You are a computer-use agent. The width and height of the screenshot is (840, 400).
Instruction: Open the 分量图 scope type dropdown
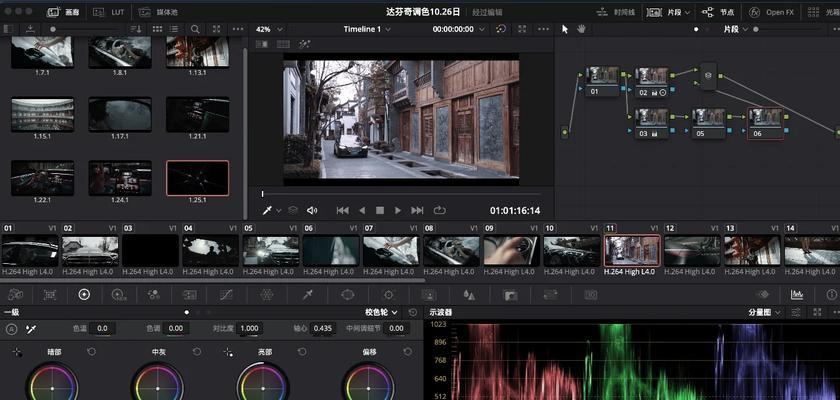click(765, 312)
